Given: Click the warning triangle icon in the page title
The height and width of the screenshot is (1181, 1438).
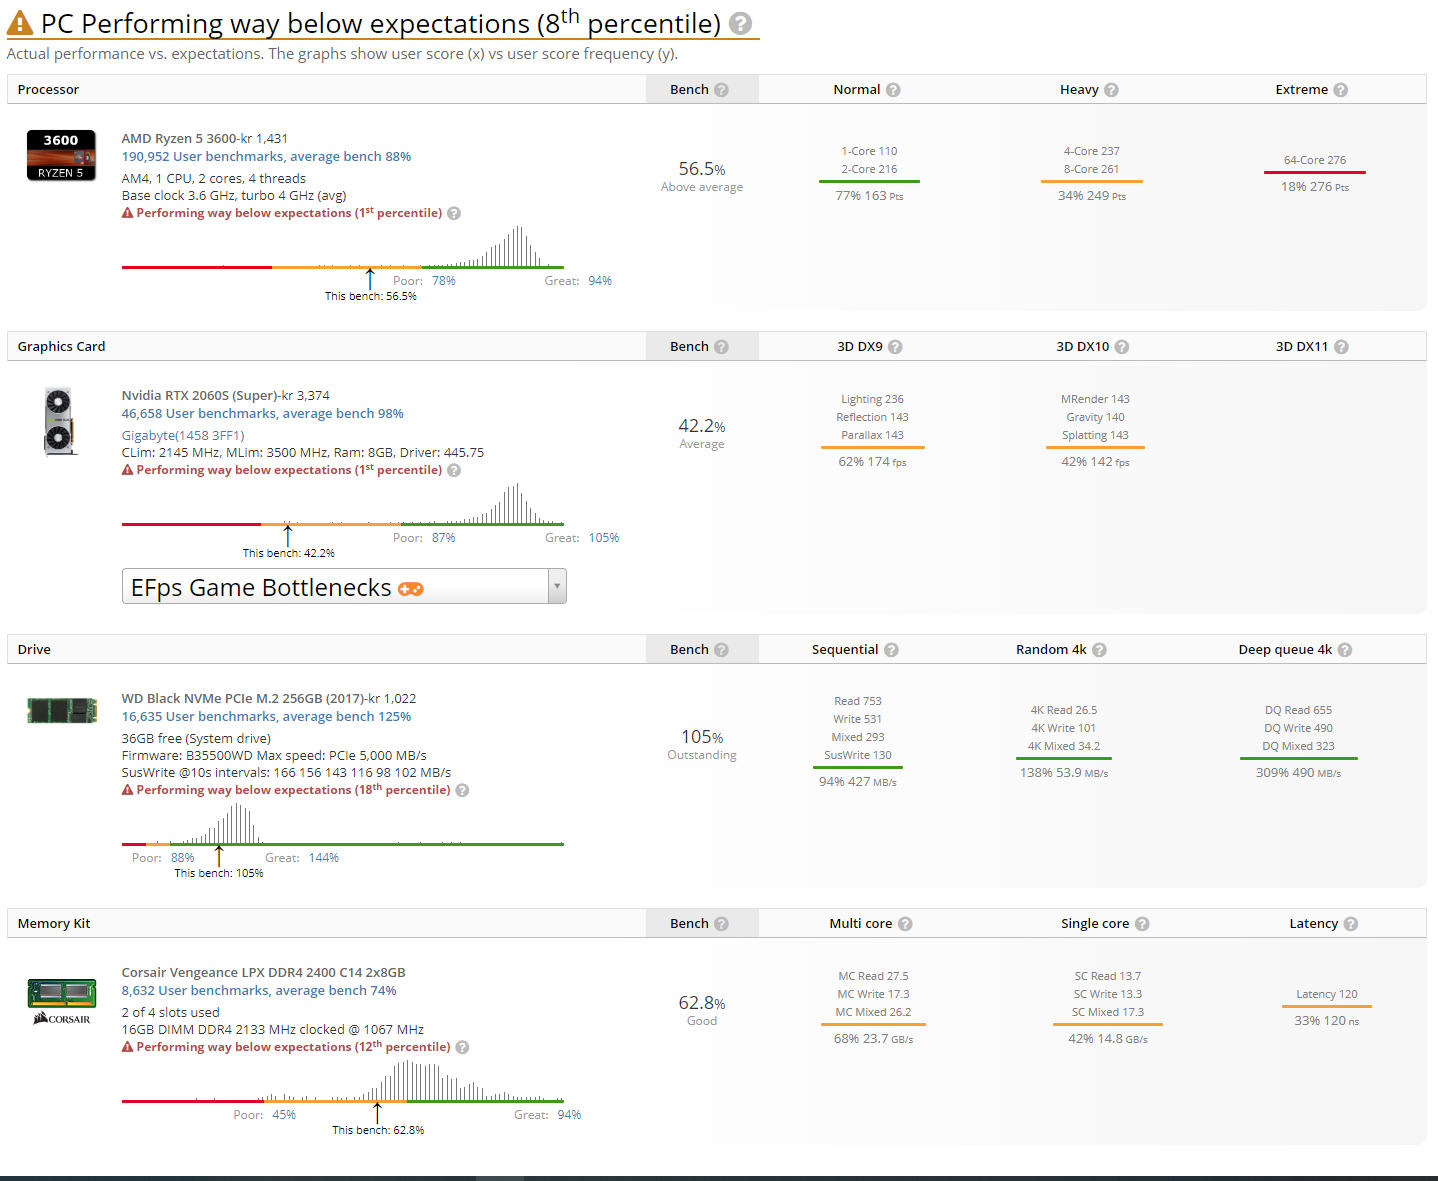Looking at the screenshot, I should [x=19, y=23].
